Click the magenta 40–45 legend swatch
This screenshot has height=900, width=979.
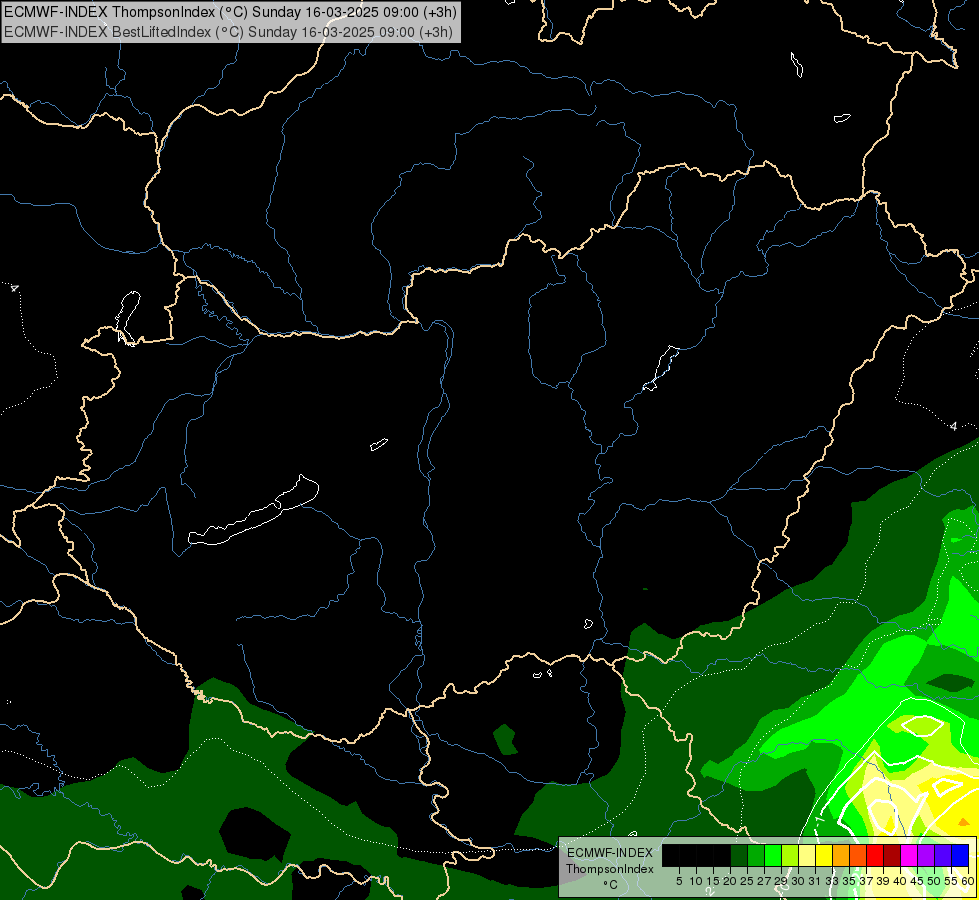tap(909, 855)
